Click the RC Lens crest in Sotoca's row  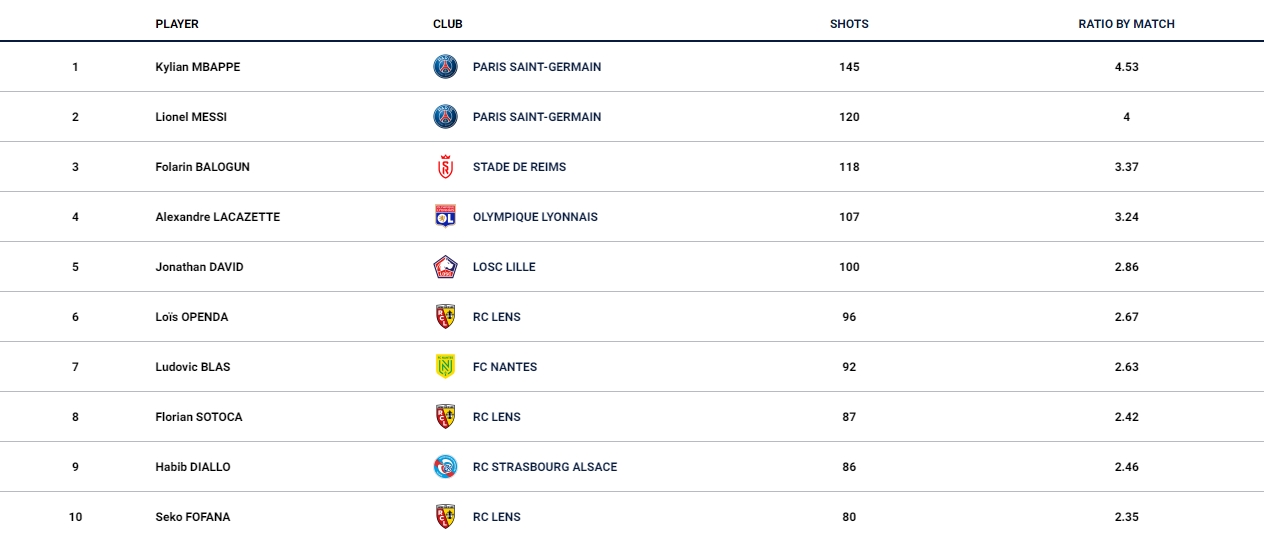click(445, 417)
